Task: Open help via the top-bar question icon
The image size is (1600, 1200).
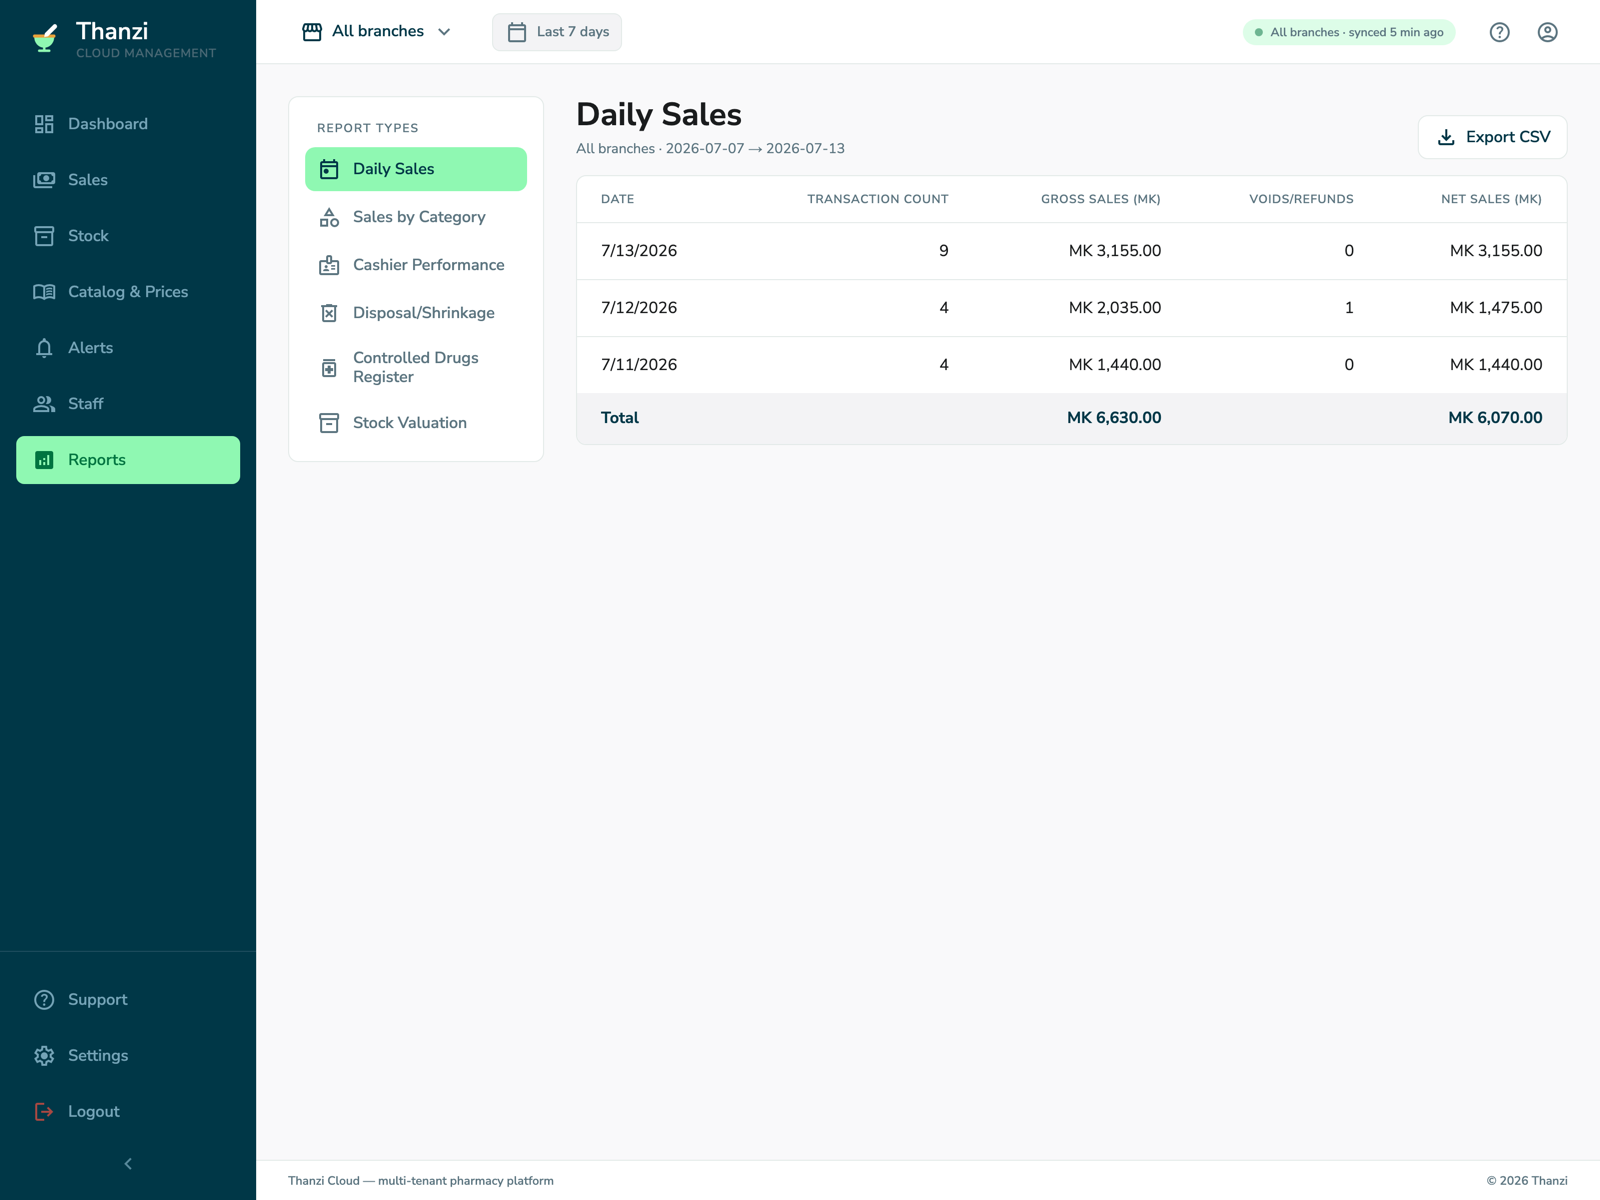Action: 1500,32
